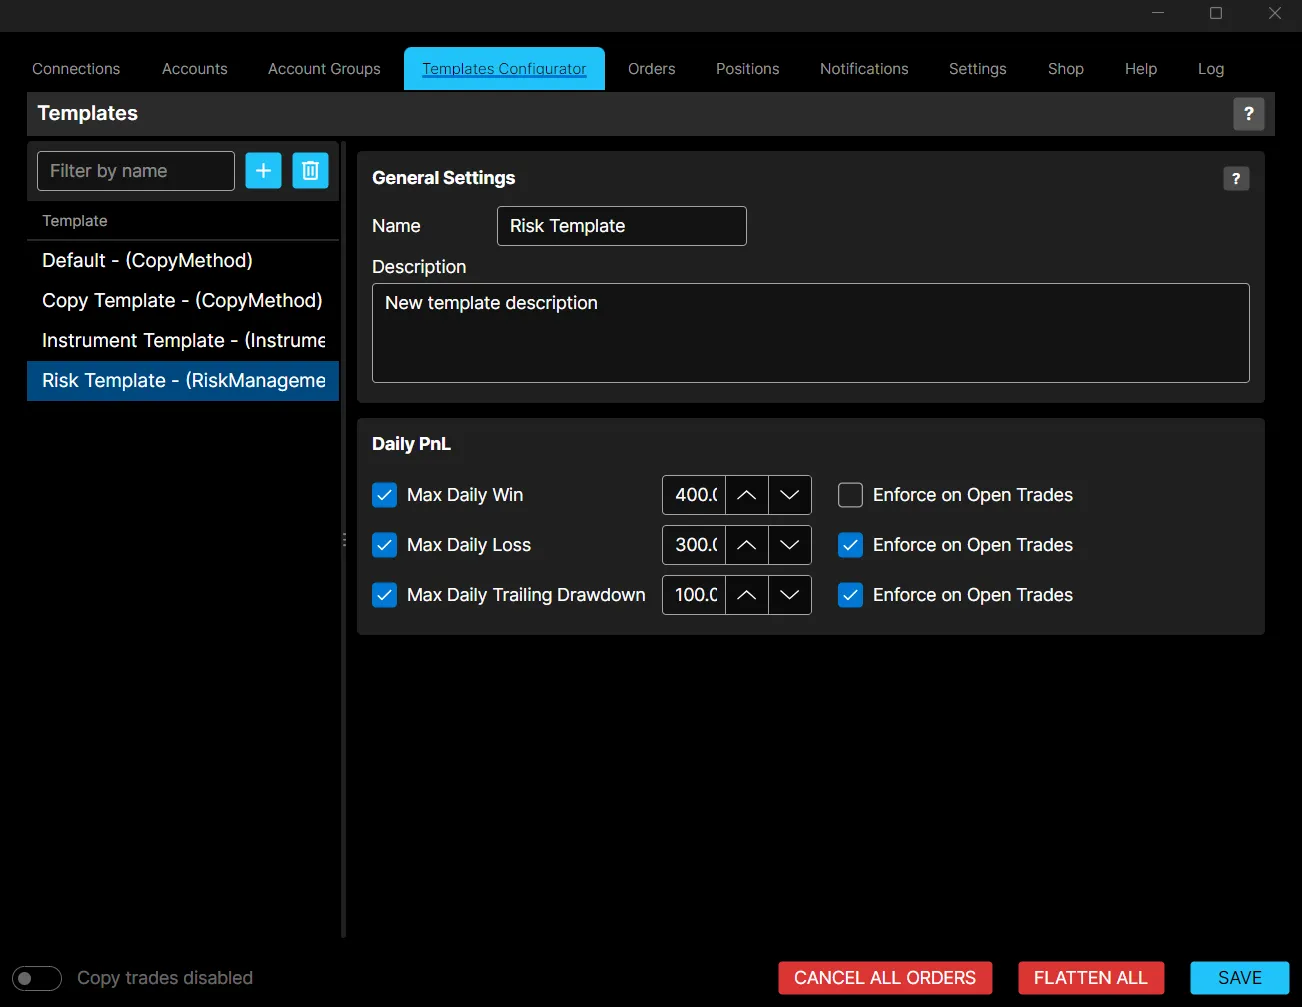
Task: Click the Max Daily Loss amount field
Action: 694,545
